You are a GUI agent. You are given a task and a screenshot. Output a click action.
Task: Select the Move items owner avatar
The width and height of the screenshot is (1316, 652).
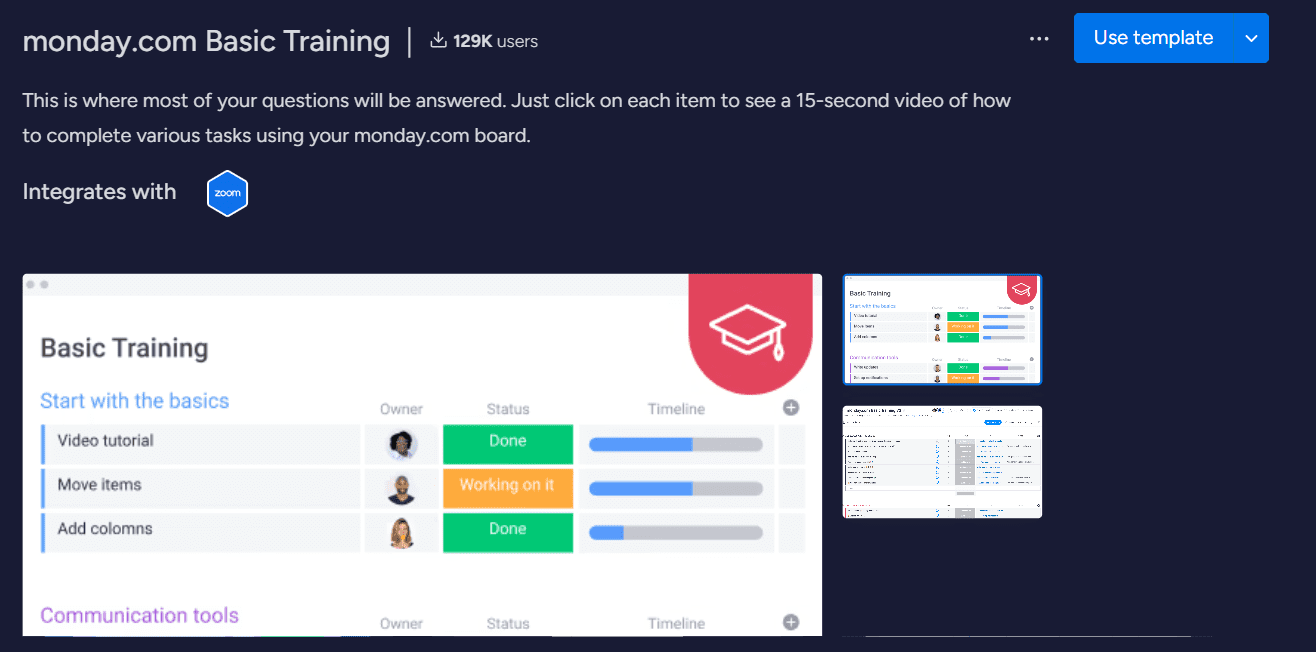[x=401, y=488]
